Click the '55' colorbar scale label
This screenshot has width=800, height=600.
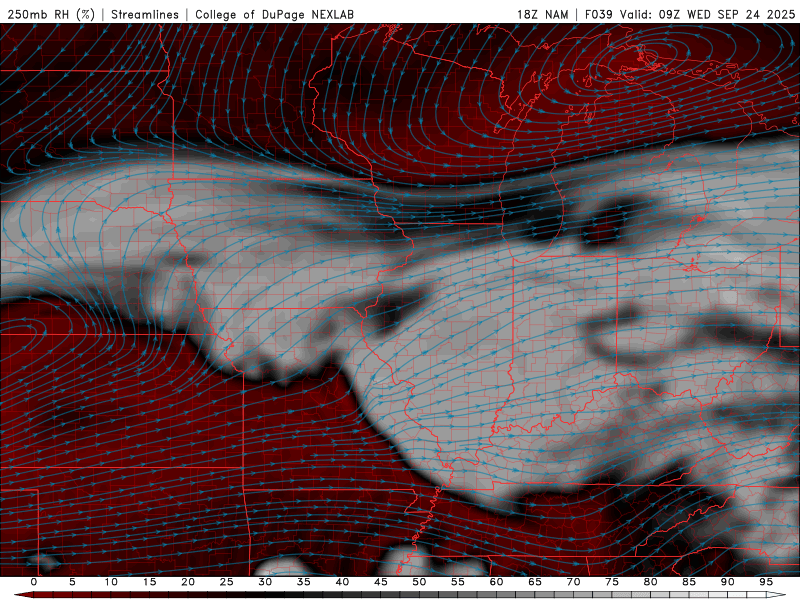[458, 582]
